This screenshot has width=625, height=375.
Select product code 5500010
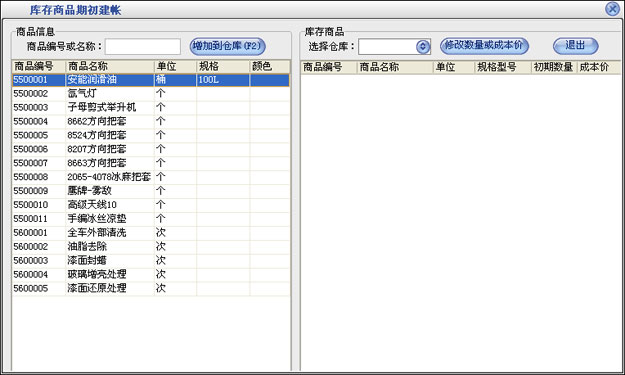coord(31,205)
